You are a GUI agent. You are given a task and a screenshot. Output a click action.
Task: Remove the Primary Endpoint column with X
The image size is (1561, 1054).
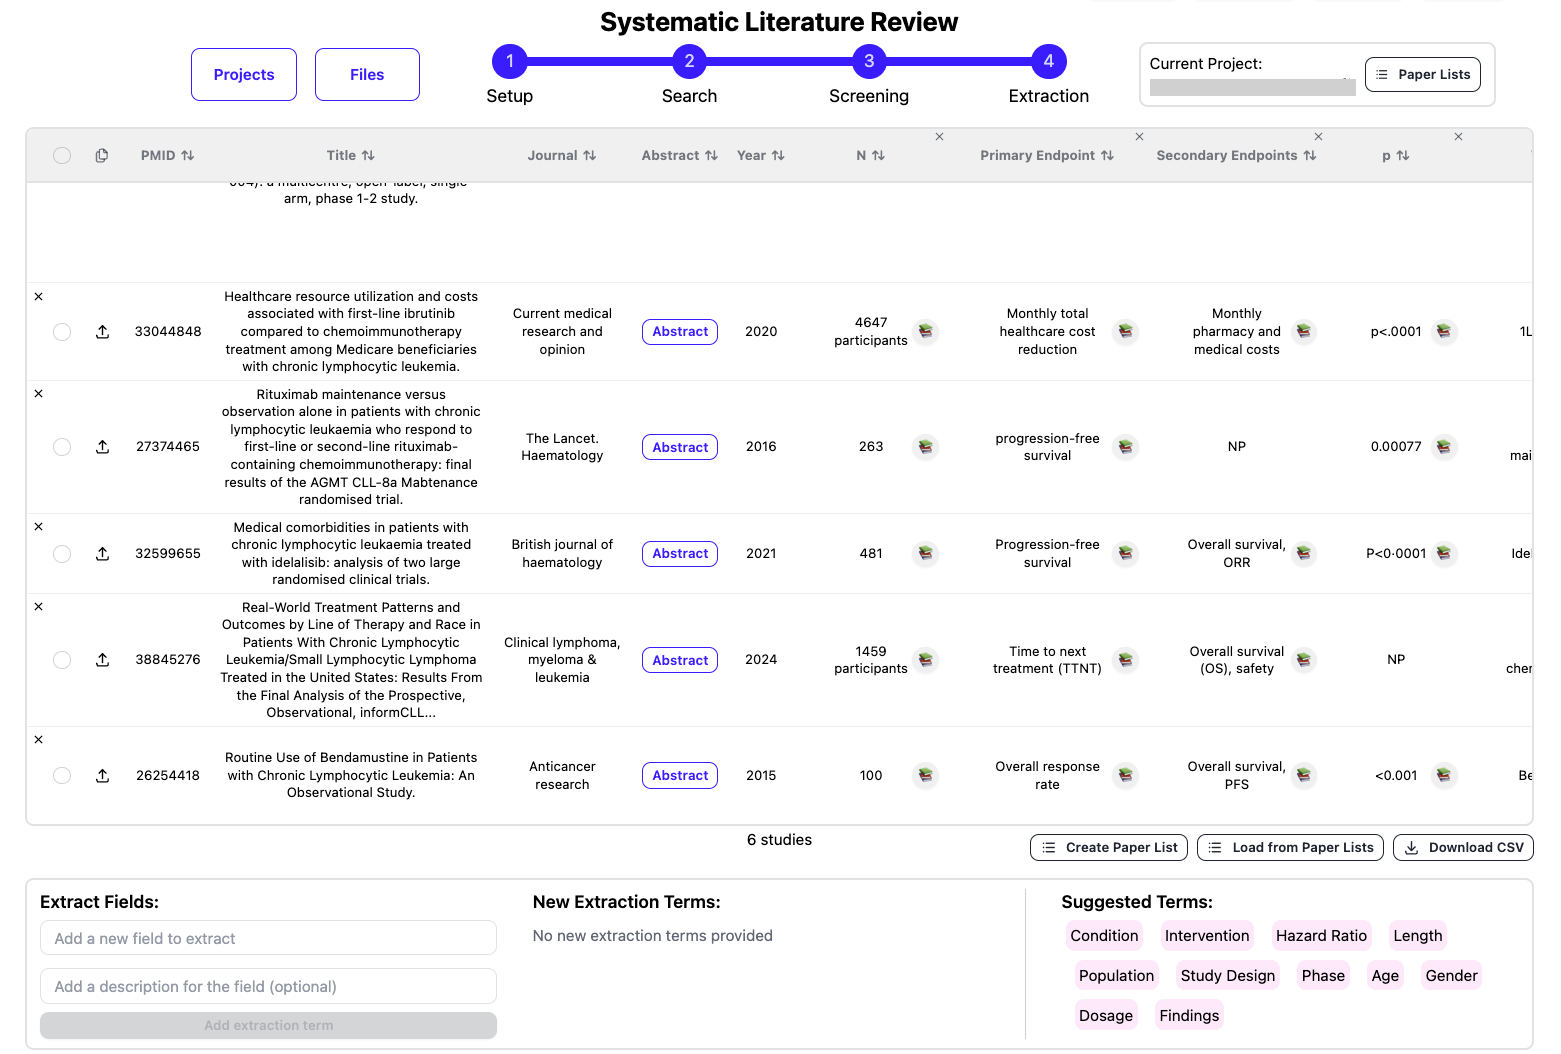tap(1139, 137)
